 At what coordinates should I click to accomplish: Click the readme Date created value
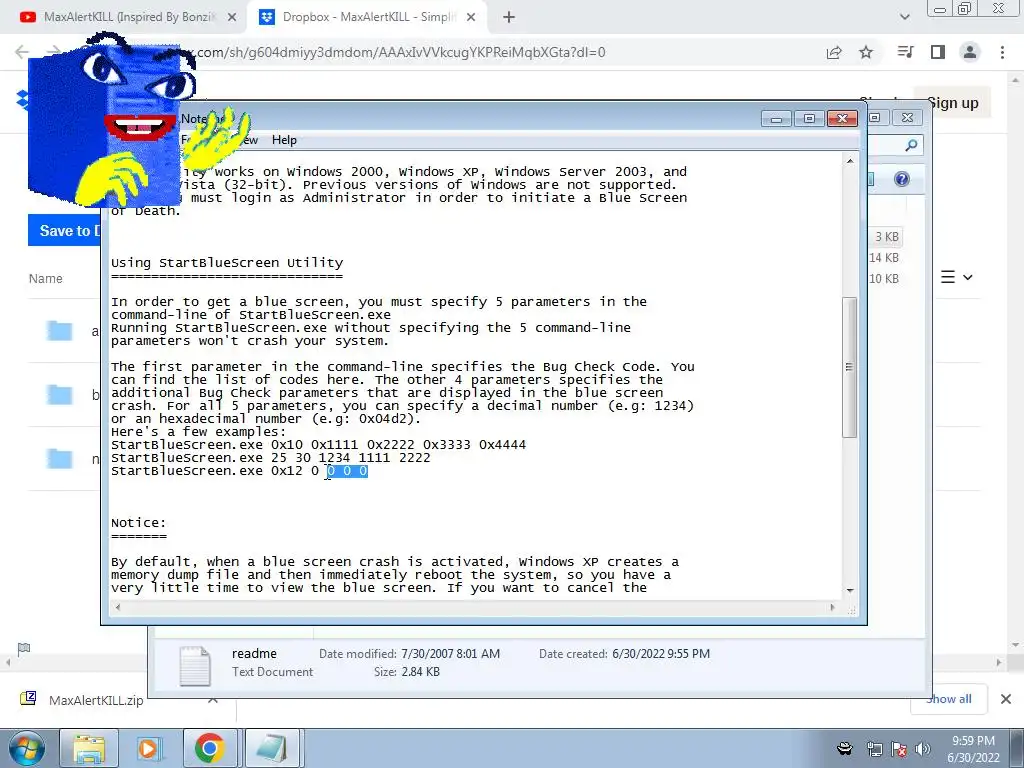661,654
